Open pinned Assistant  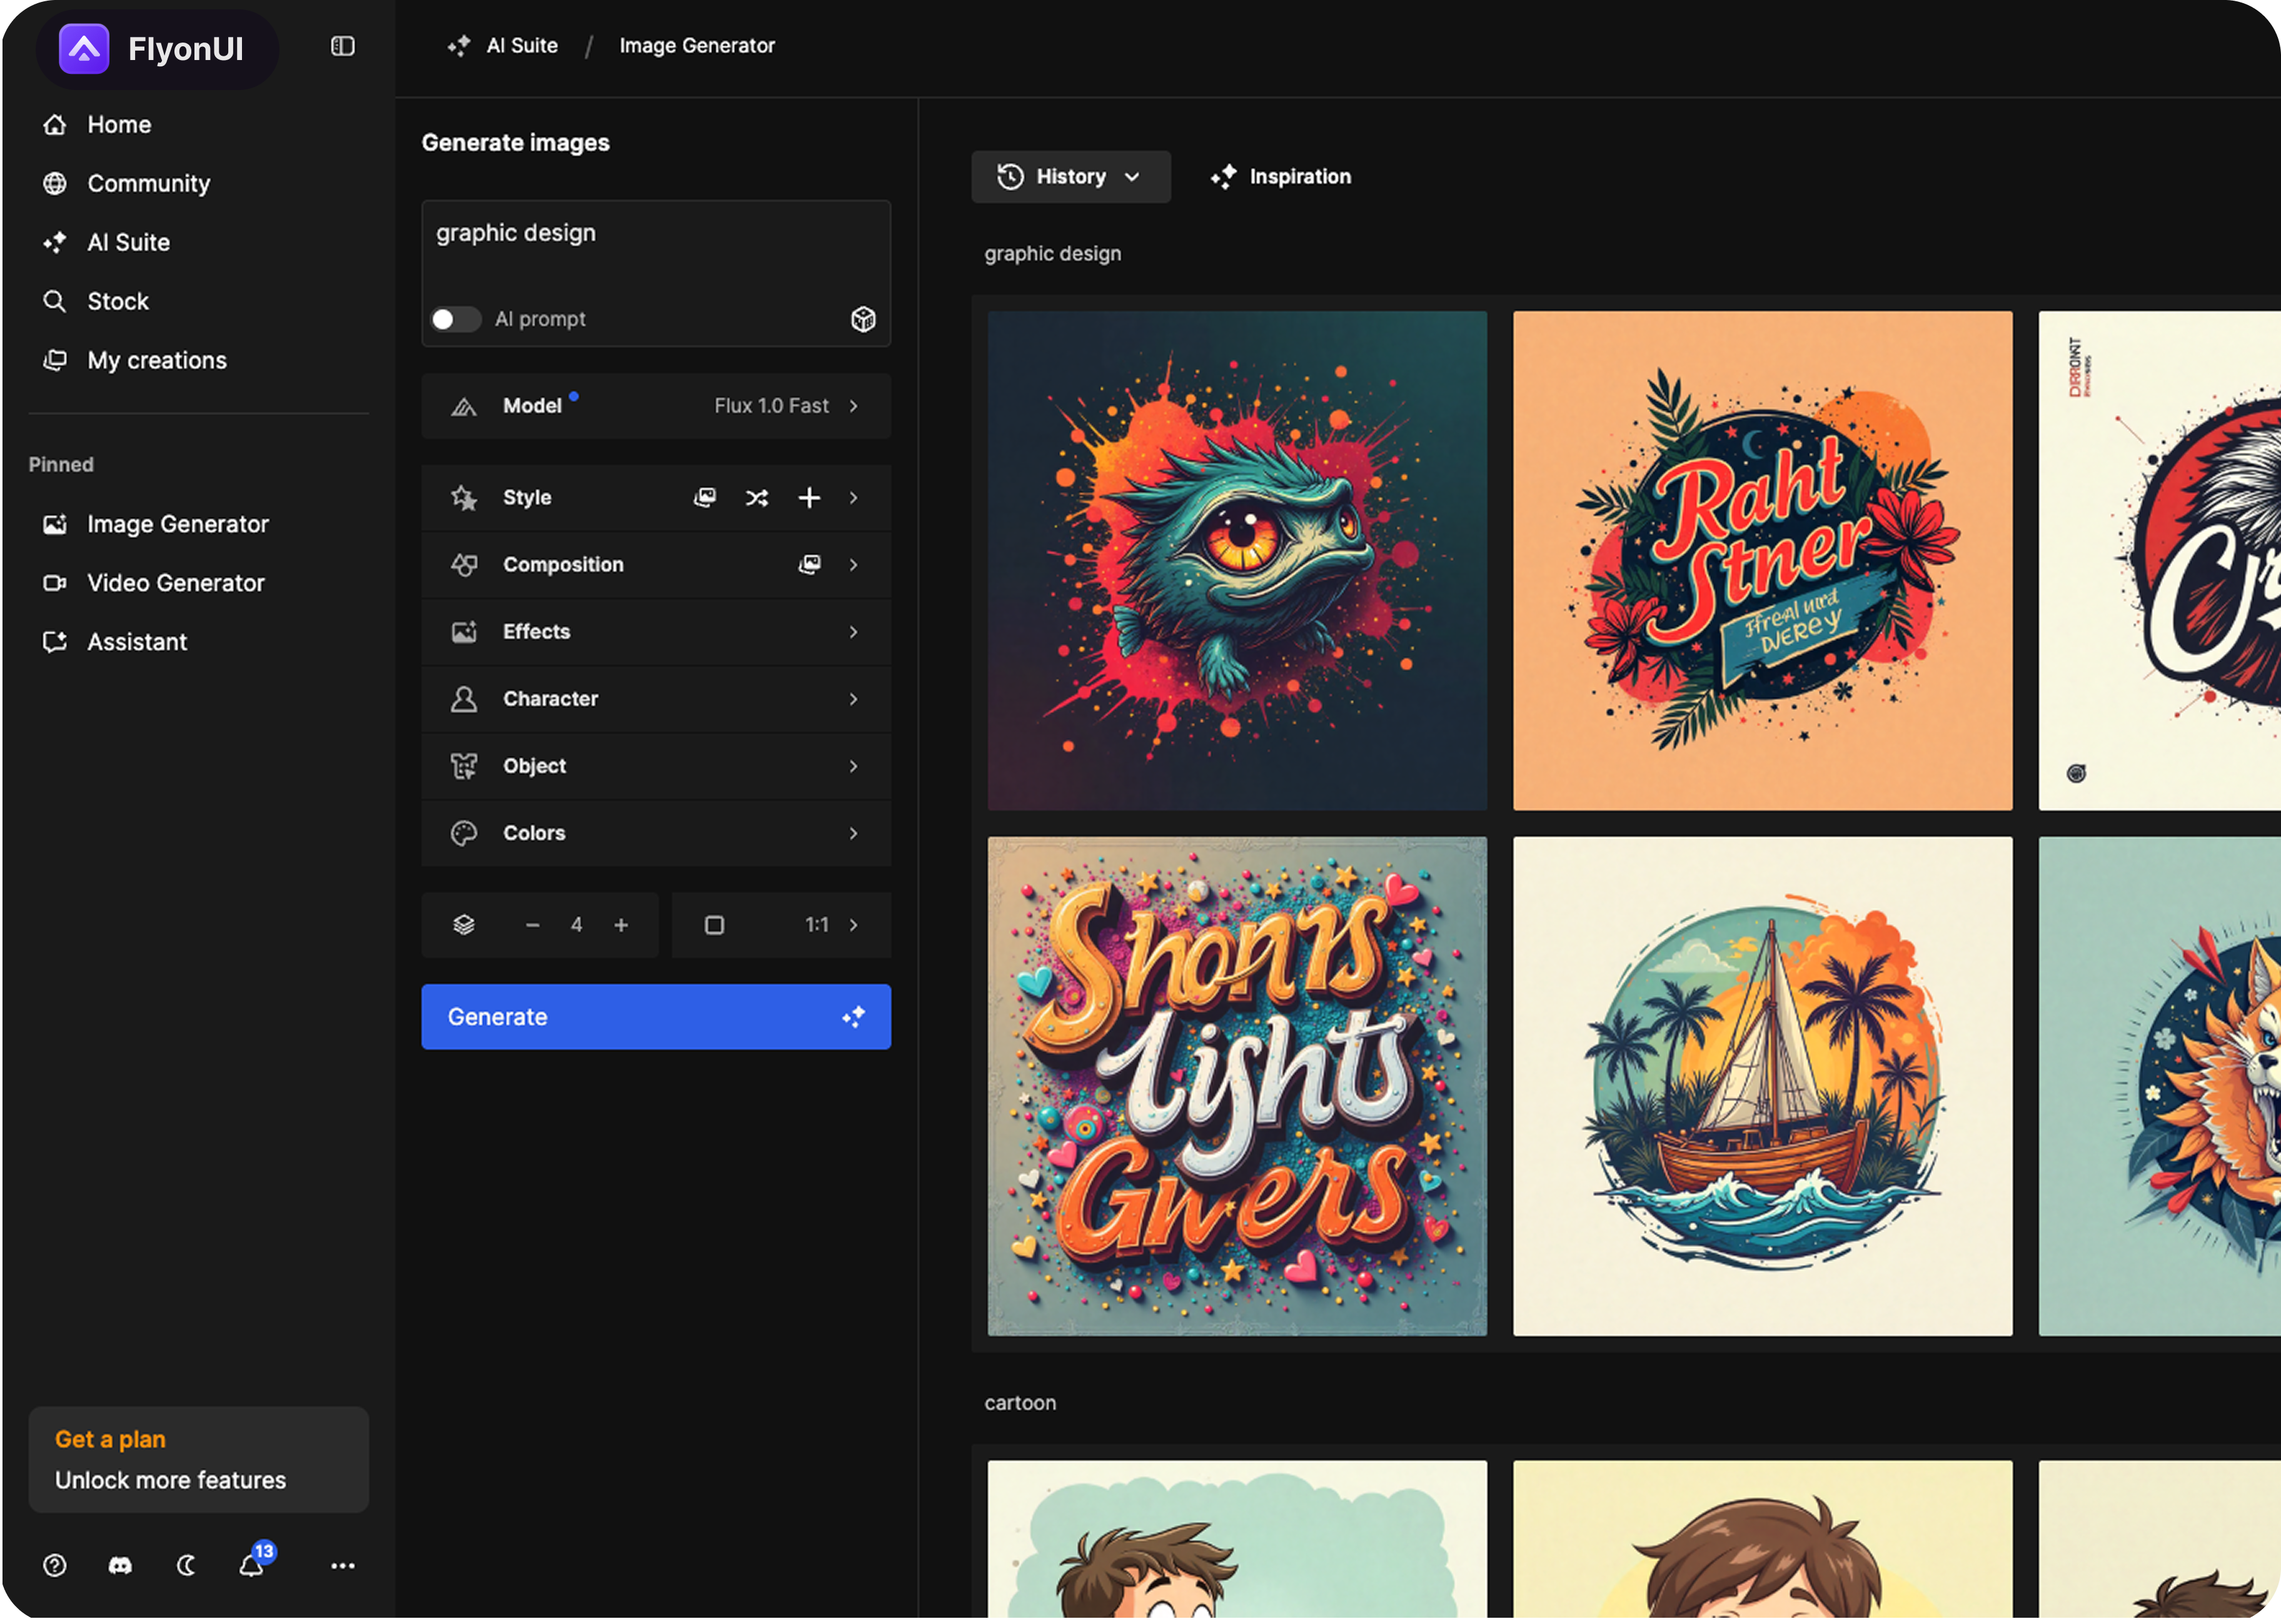tap(115, 643)
